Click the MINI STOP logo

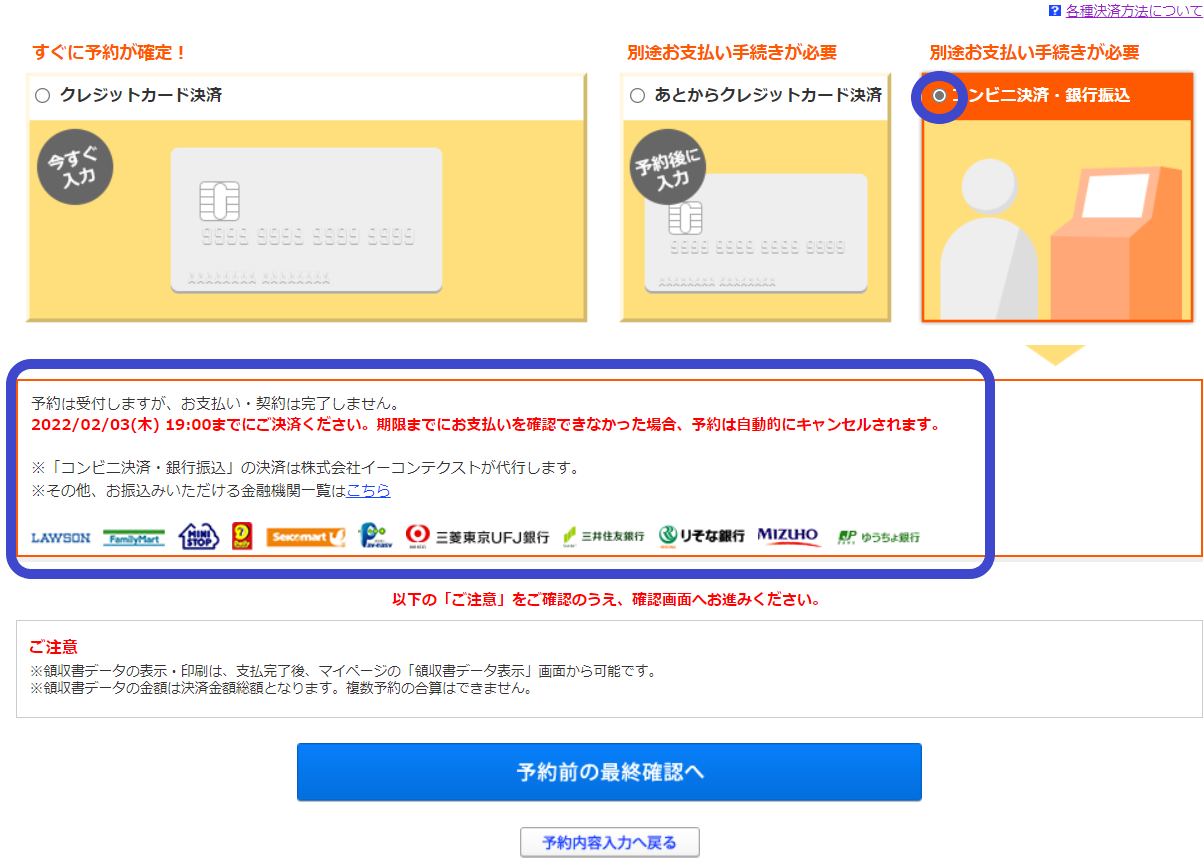point(198,537)
